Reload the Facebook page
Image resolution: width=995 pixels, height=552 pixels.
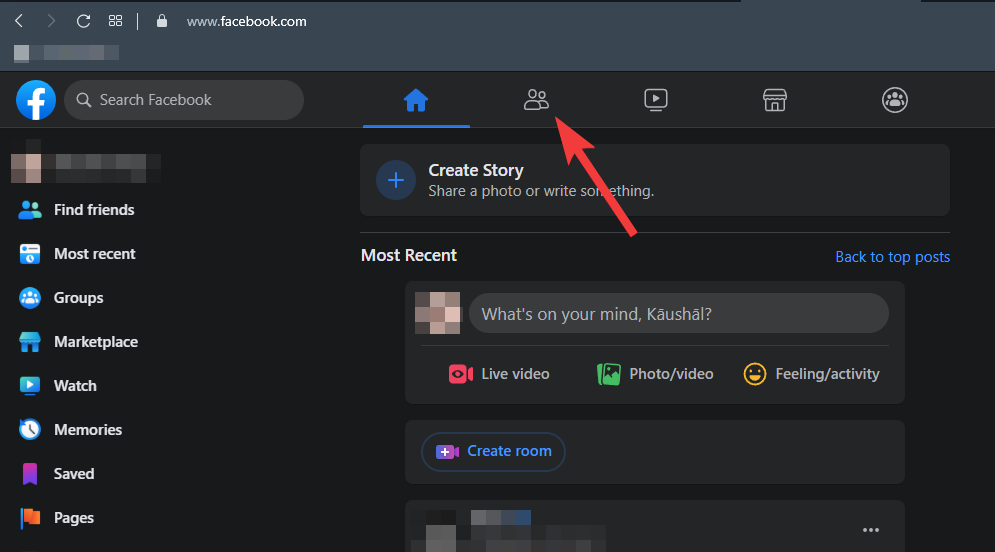click(83, 21)
